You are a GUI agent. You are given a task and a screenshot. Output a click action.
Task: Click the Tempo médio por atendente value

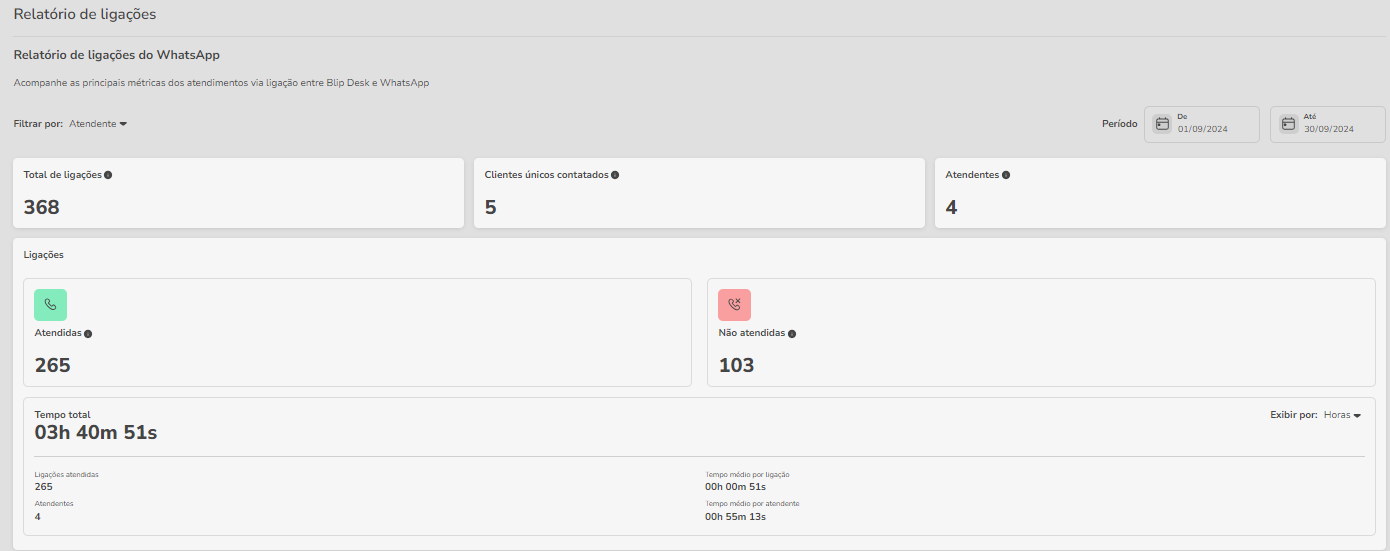[735, 517]
